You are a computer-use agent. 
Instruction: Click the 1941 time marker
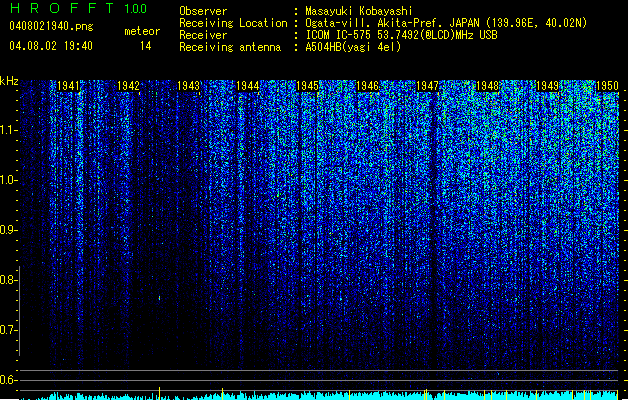[69, 86]
